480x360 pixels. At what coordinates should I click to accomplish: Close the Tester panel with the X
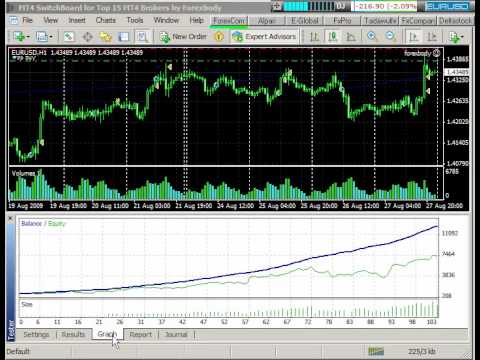pos(10,219)
